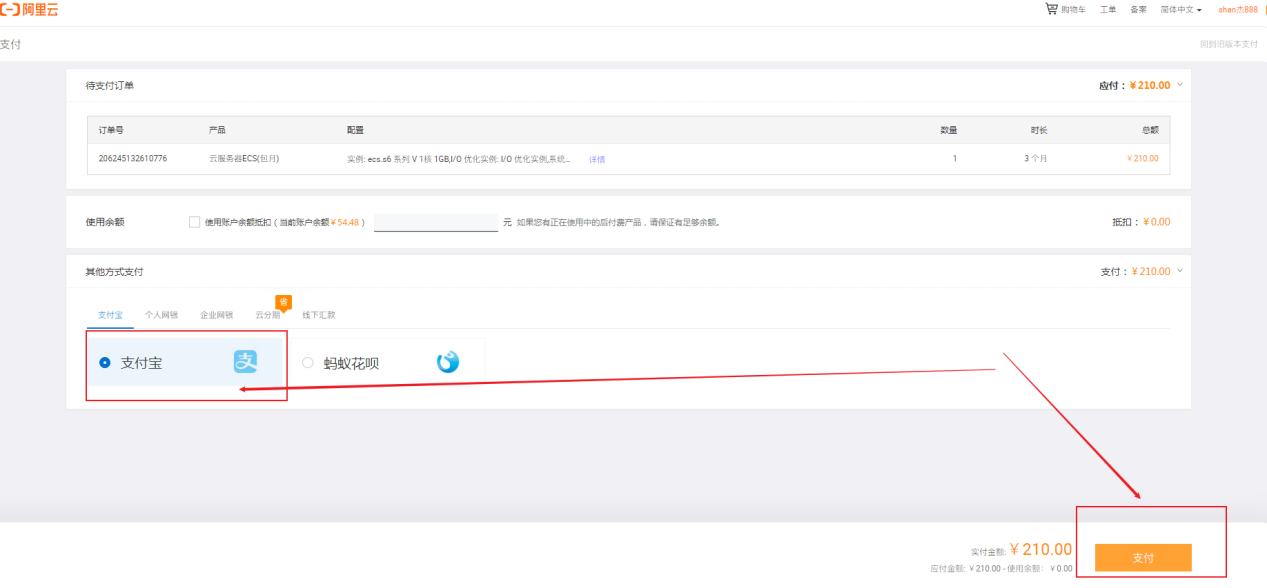1267x588 pixels.
Task: Switch to the 支付宝 payment tab
Action: (x=110, y=315)
